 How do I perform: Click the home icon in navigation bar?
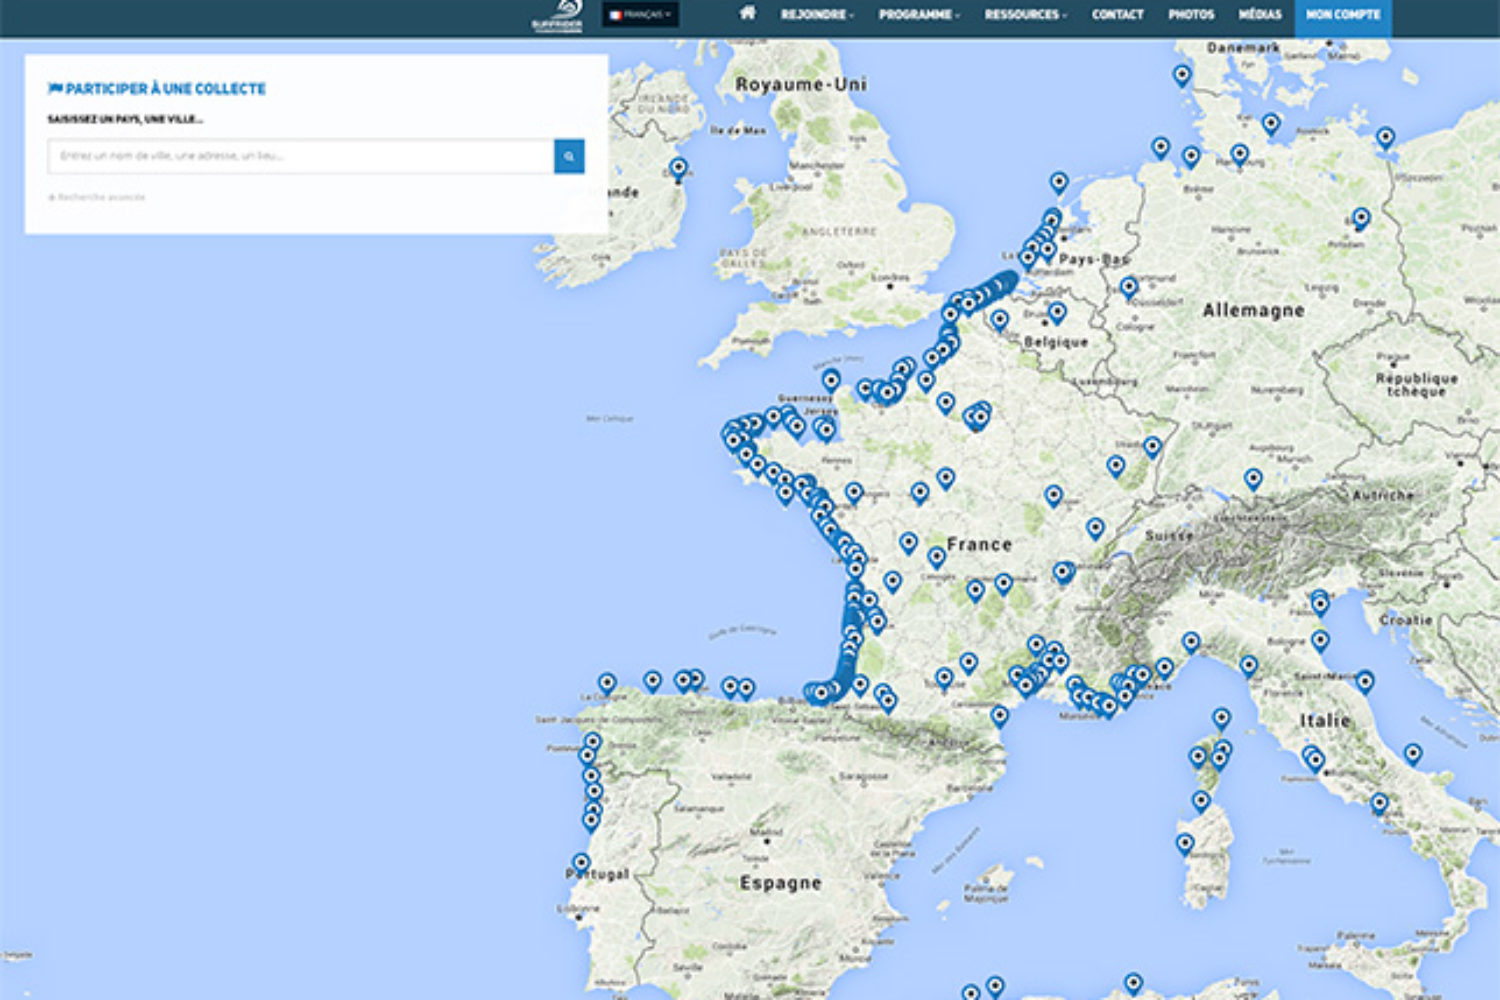tap(747, 14)
